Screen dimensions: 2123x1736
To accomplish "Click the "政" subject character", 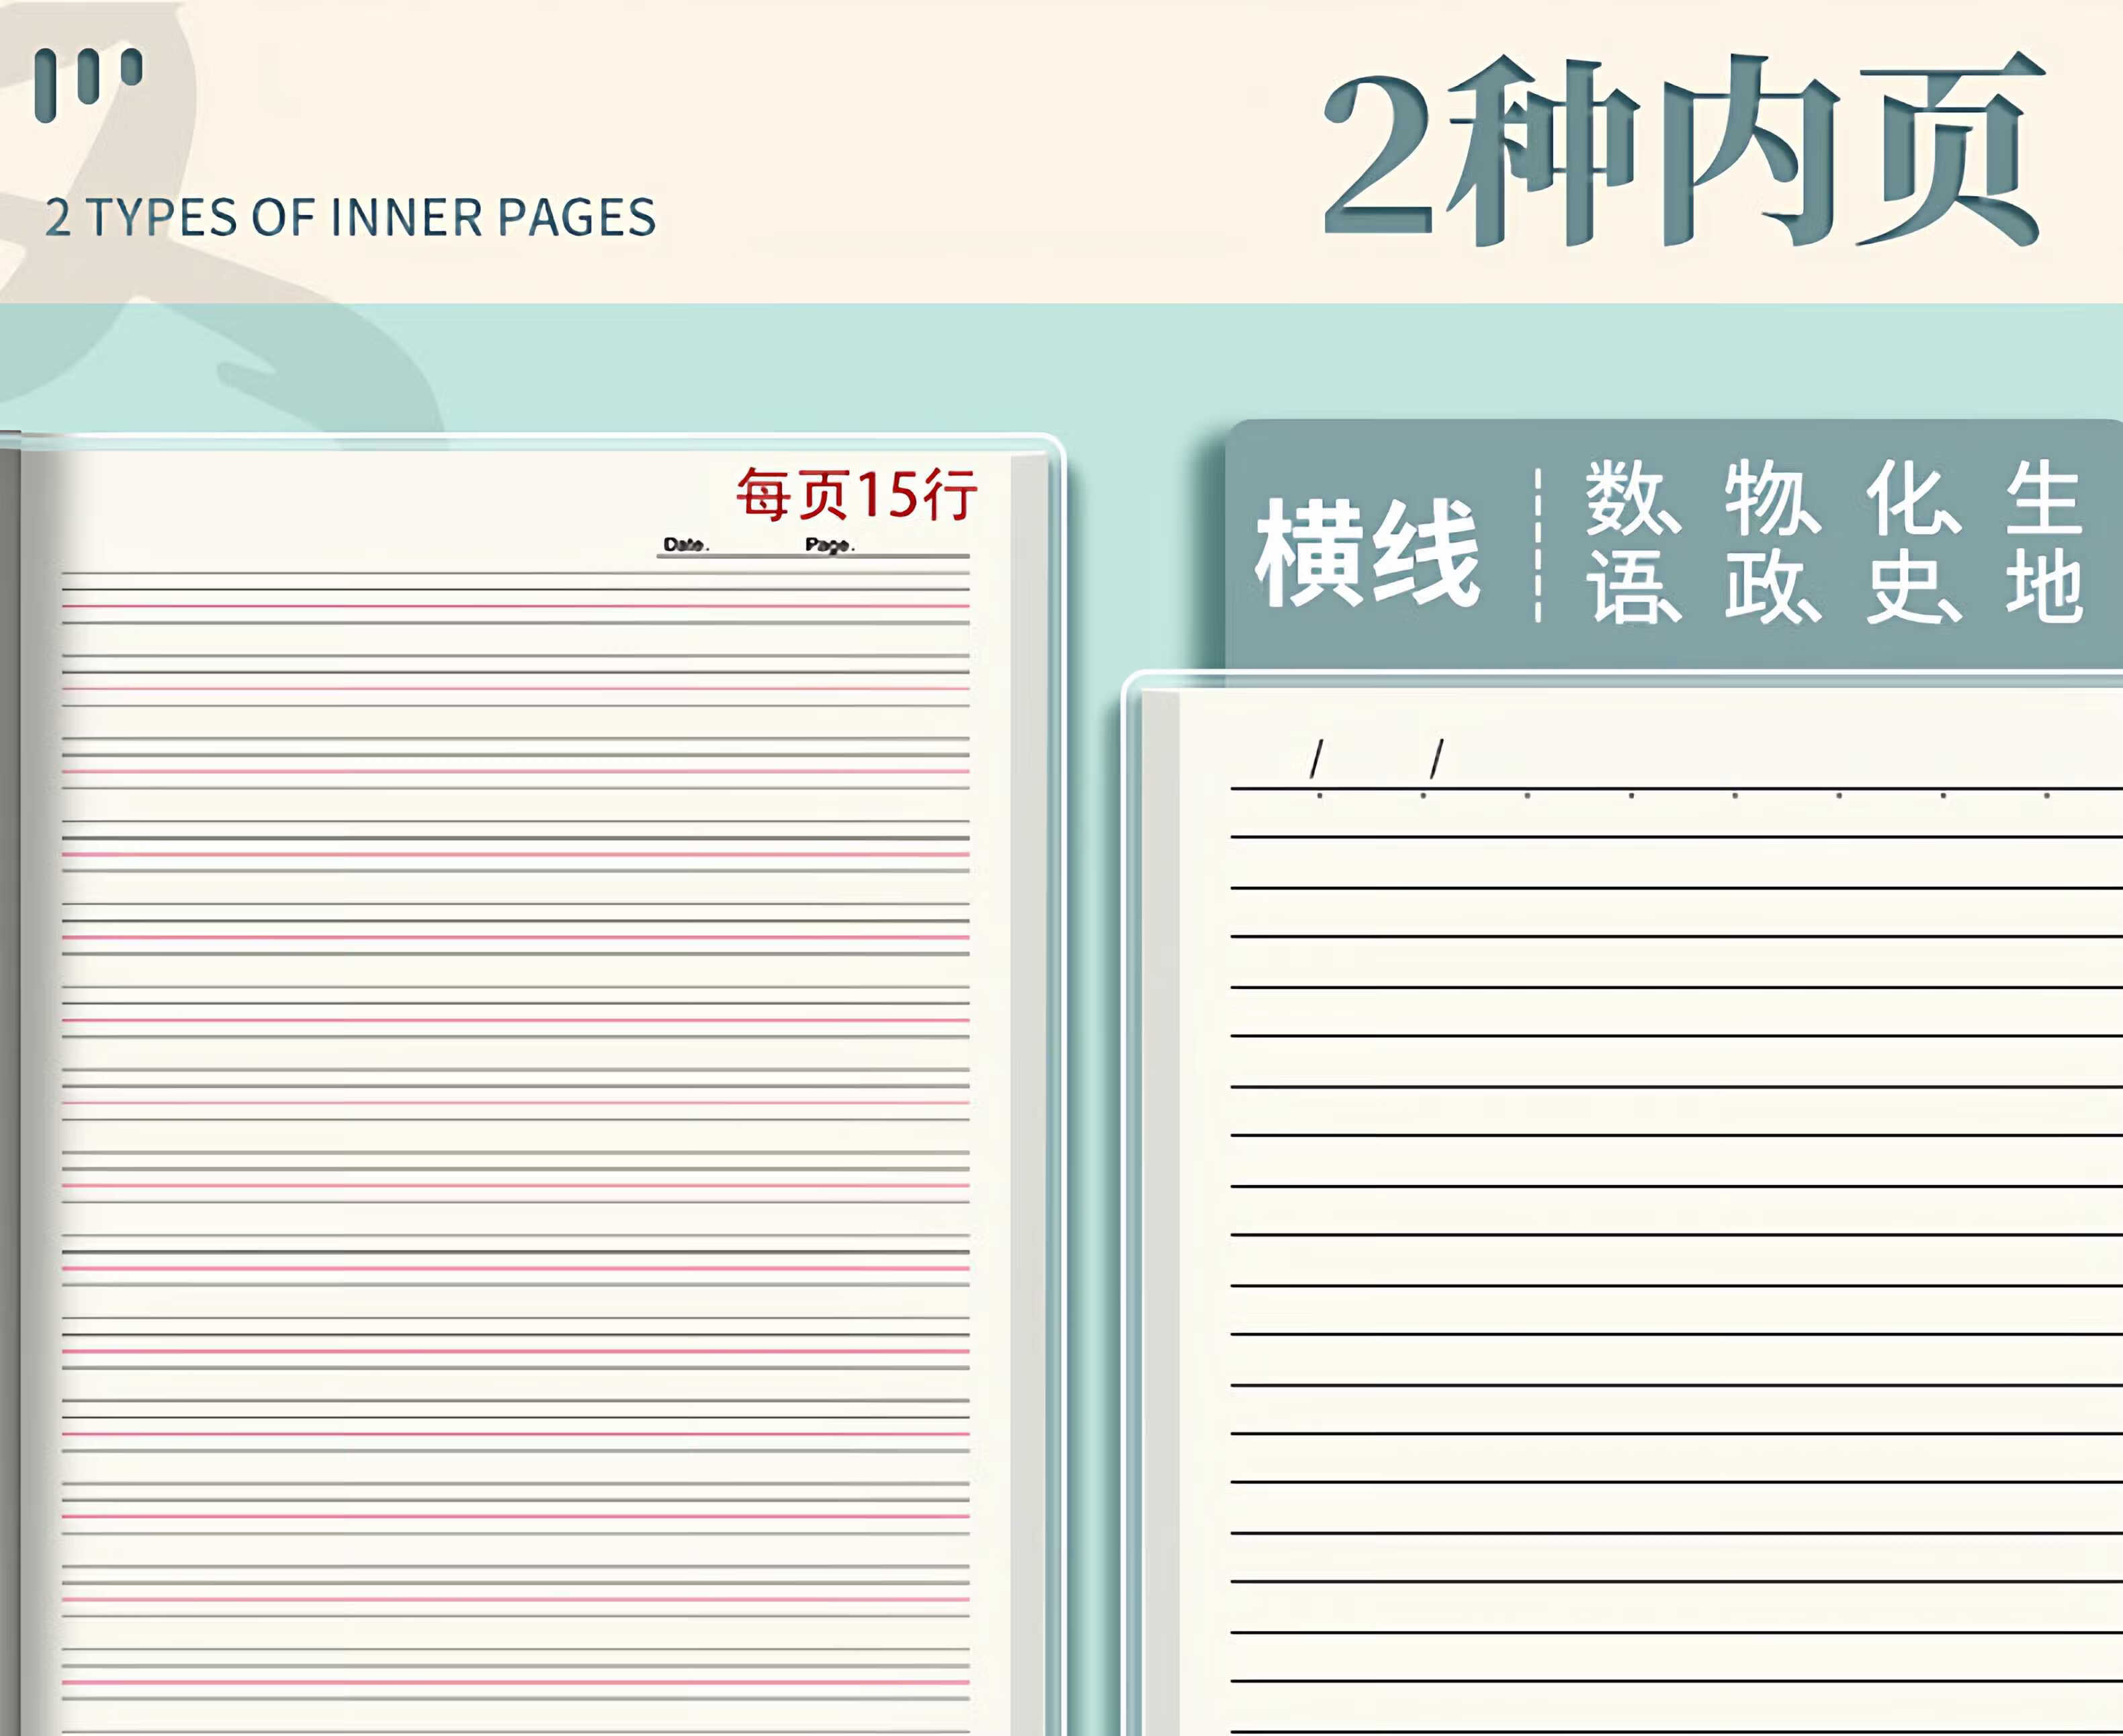I will click(x=1764, y=587).
